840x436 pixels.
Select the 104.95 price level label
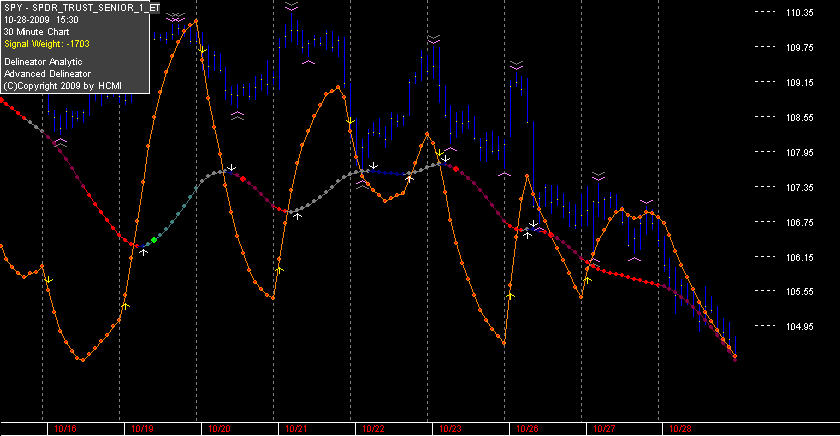pyautogui.click(x=799, y=327)
